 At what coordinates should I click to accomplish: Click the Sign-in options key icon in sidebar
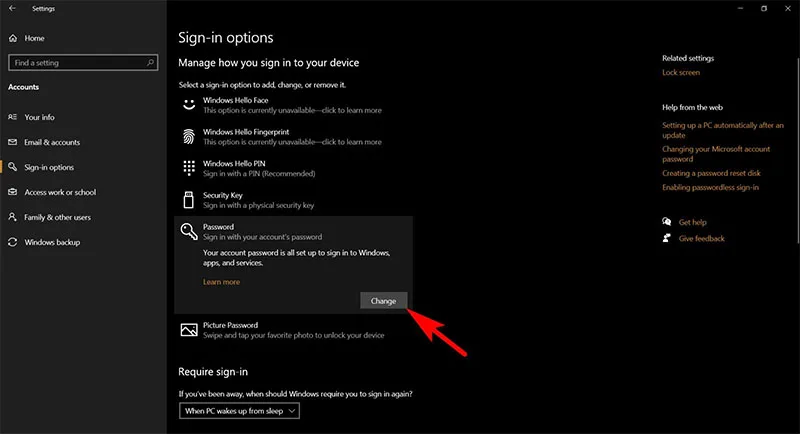click(x=13, y=167)
